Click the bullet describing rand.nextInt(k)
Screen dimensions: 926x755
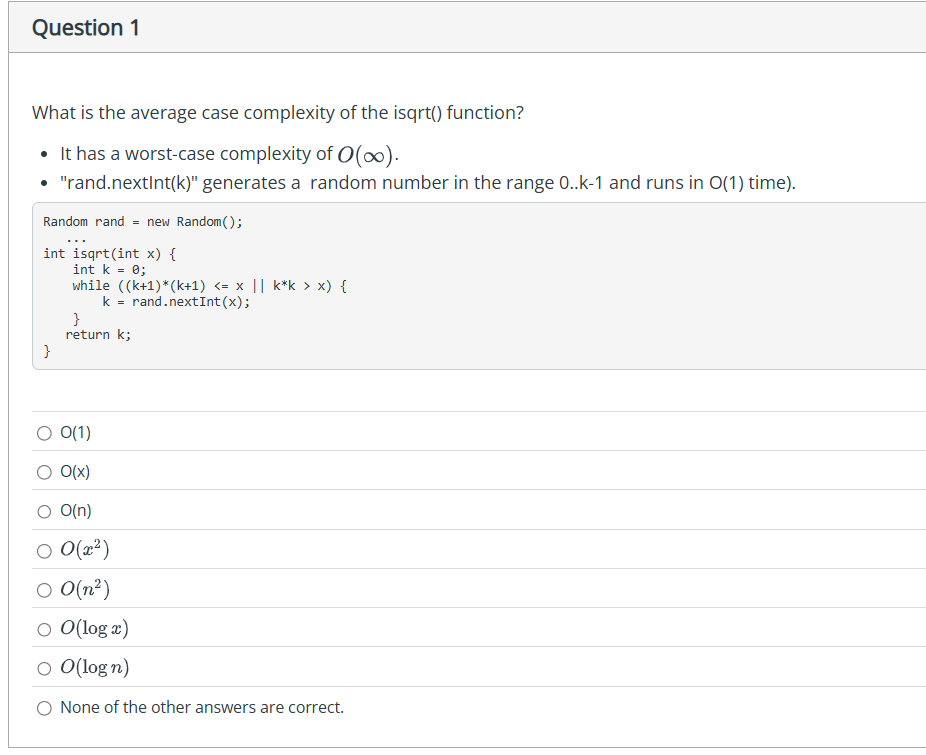[x=330, y=182]
